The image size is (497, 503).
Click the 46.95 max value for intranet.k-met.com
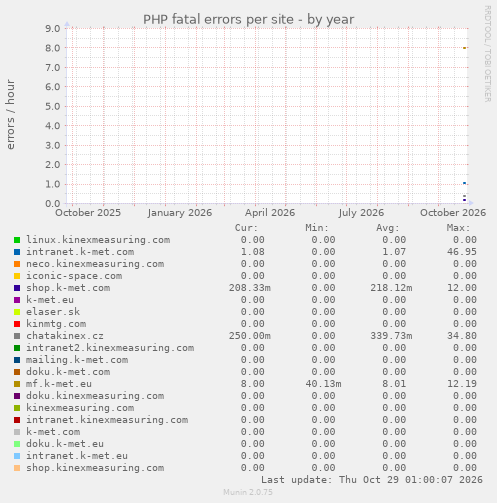462,252
